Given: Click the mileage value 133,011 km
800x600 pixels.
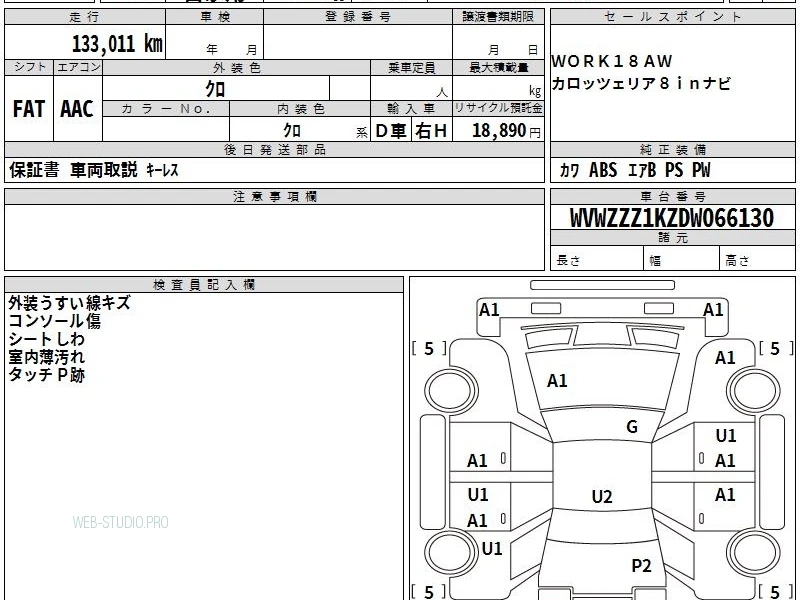Looking at the screenshot, I should coord(117,43).
